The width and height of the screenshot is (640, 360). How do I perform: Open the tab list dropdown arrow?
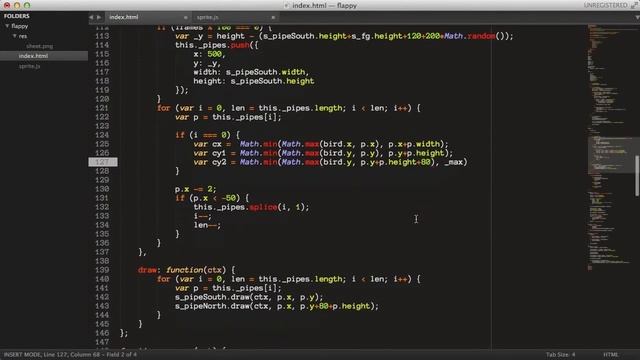(x=637, y=17)
